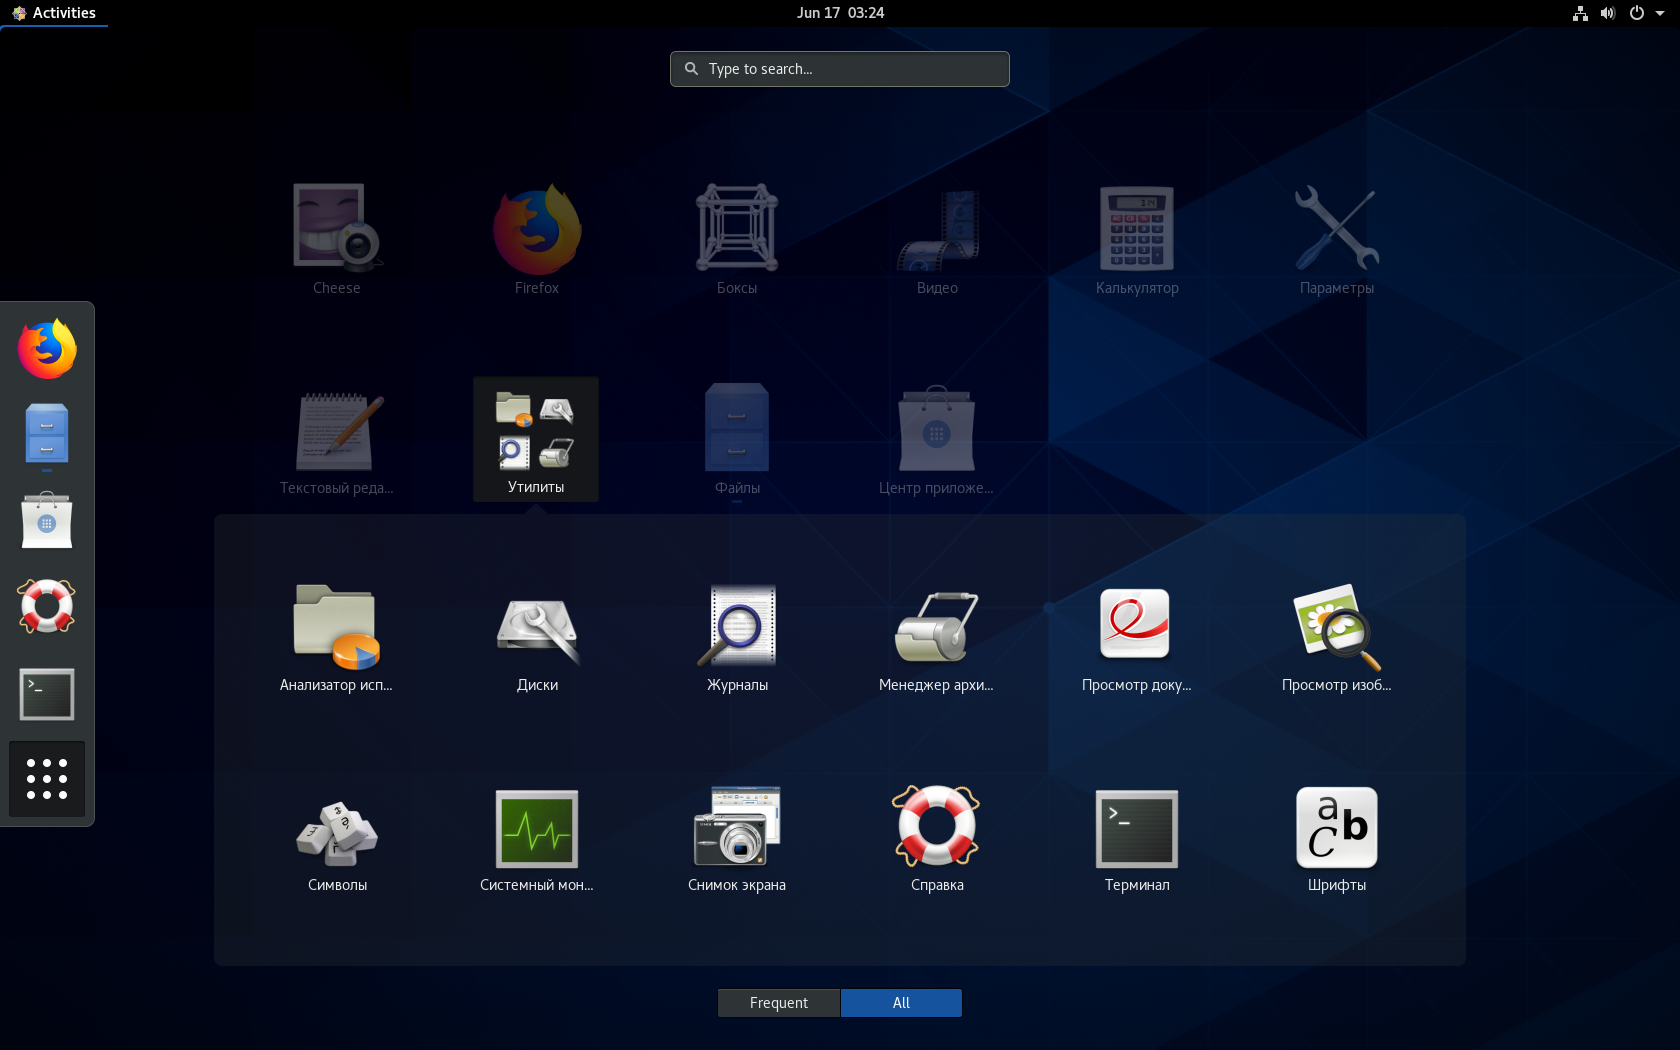The image size is (1680, 1050).
Task: Open the Боксы application
Action: (737, 239)
